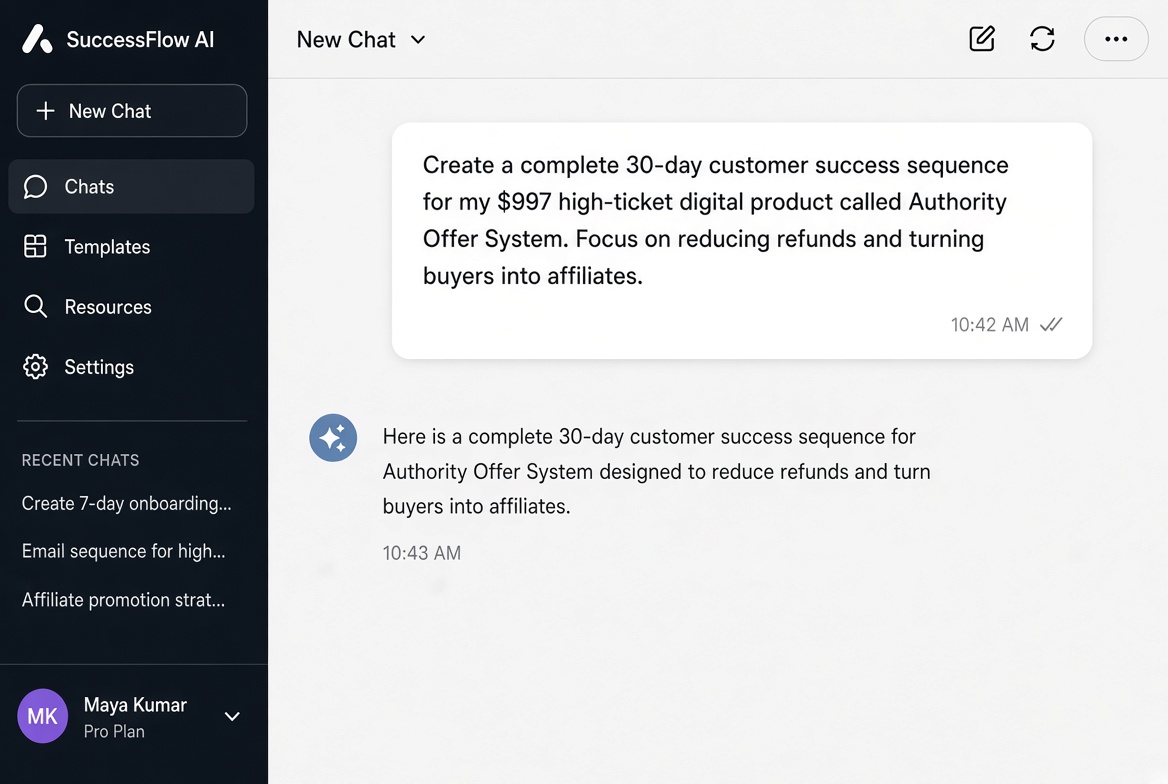Viewport: 1168px width, 784px height.
Task: Open recent chat 'Create 7-day onboarding...'
Action: click(127, 504)
